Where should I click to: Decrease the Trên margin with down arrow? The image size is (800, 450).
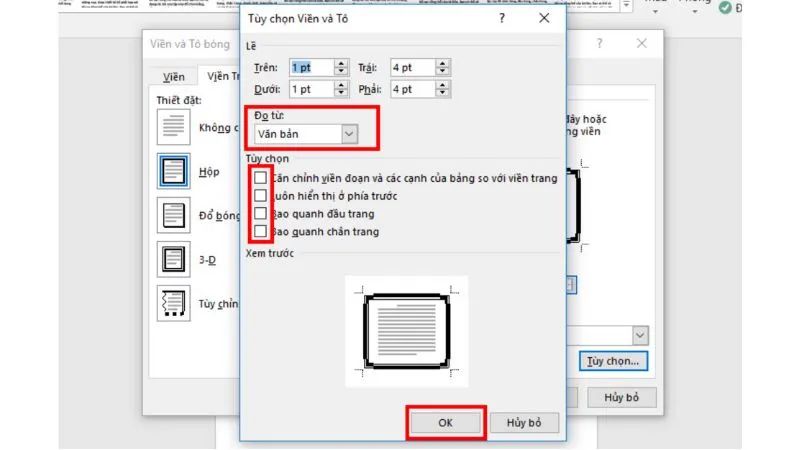(x=341, y=71)
